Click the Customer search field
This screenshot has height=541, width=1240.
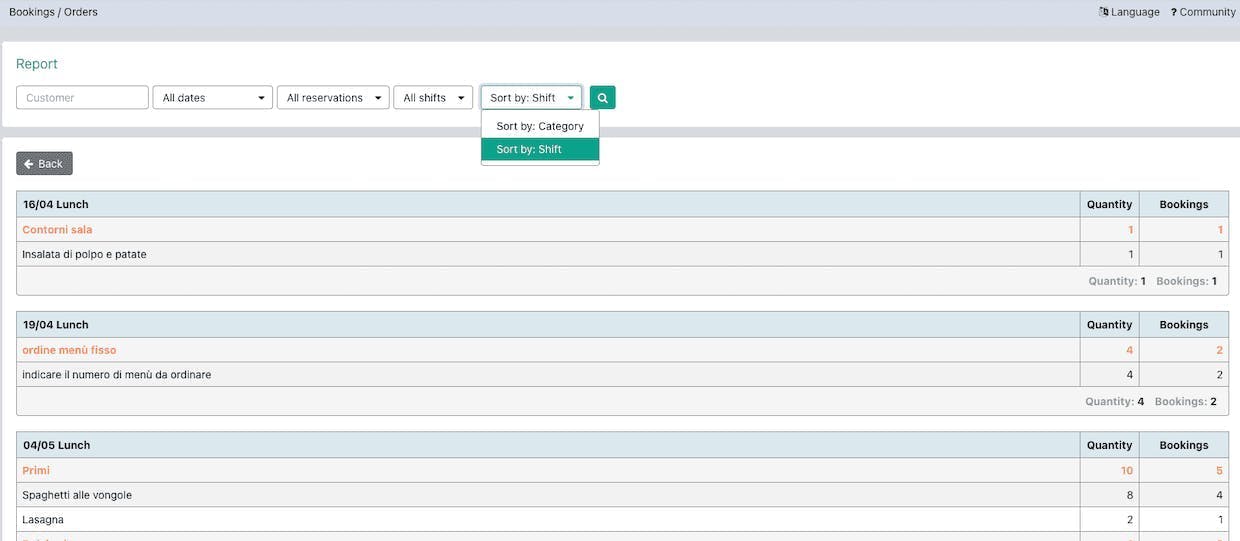[82, 98]
